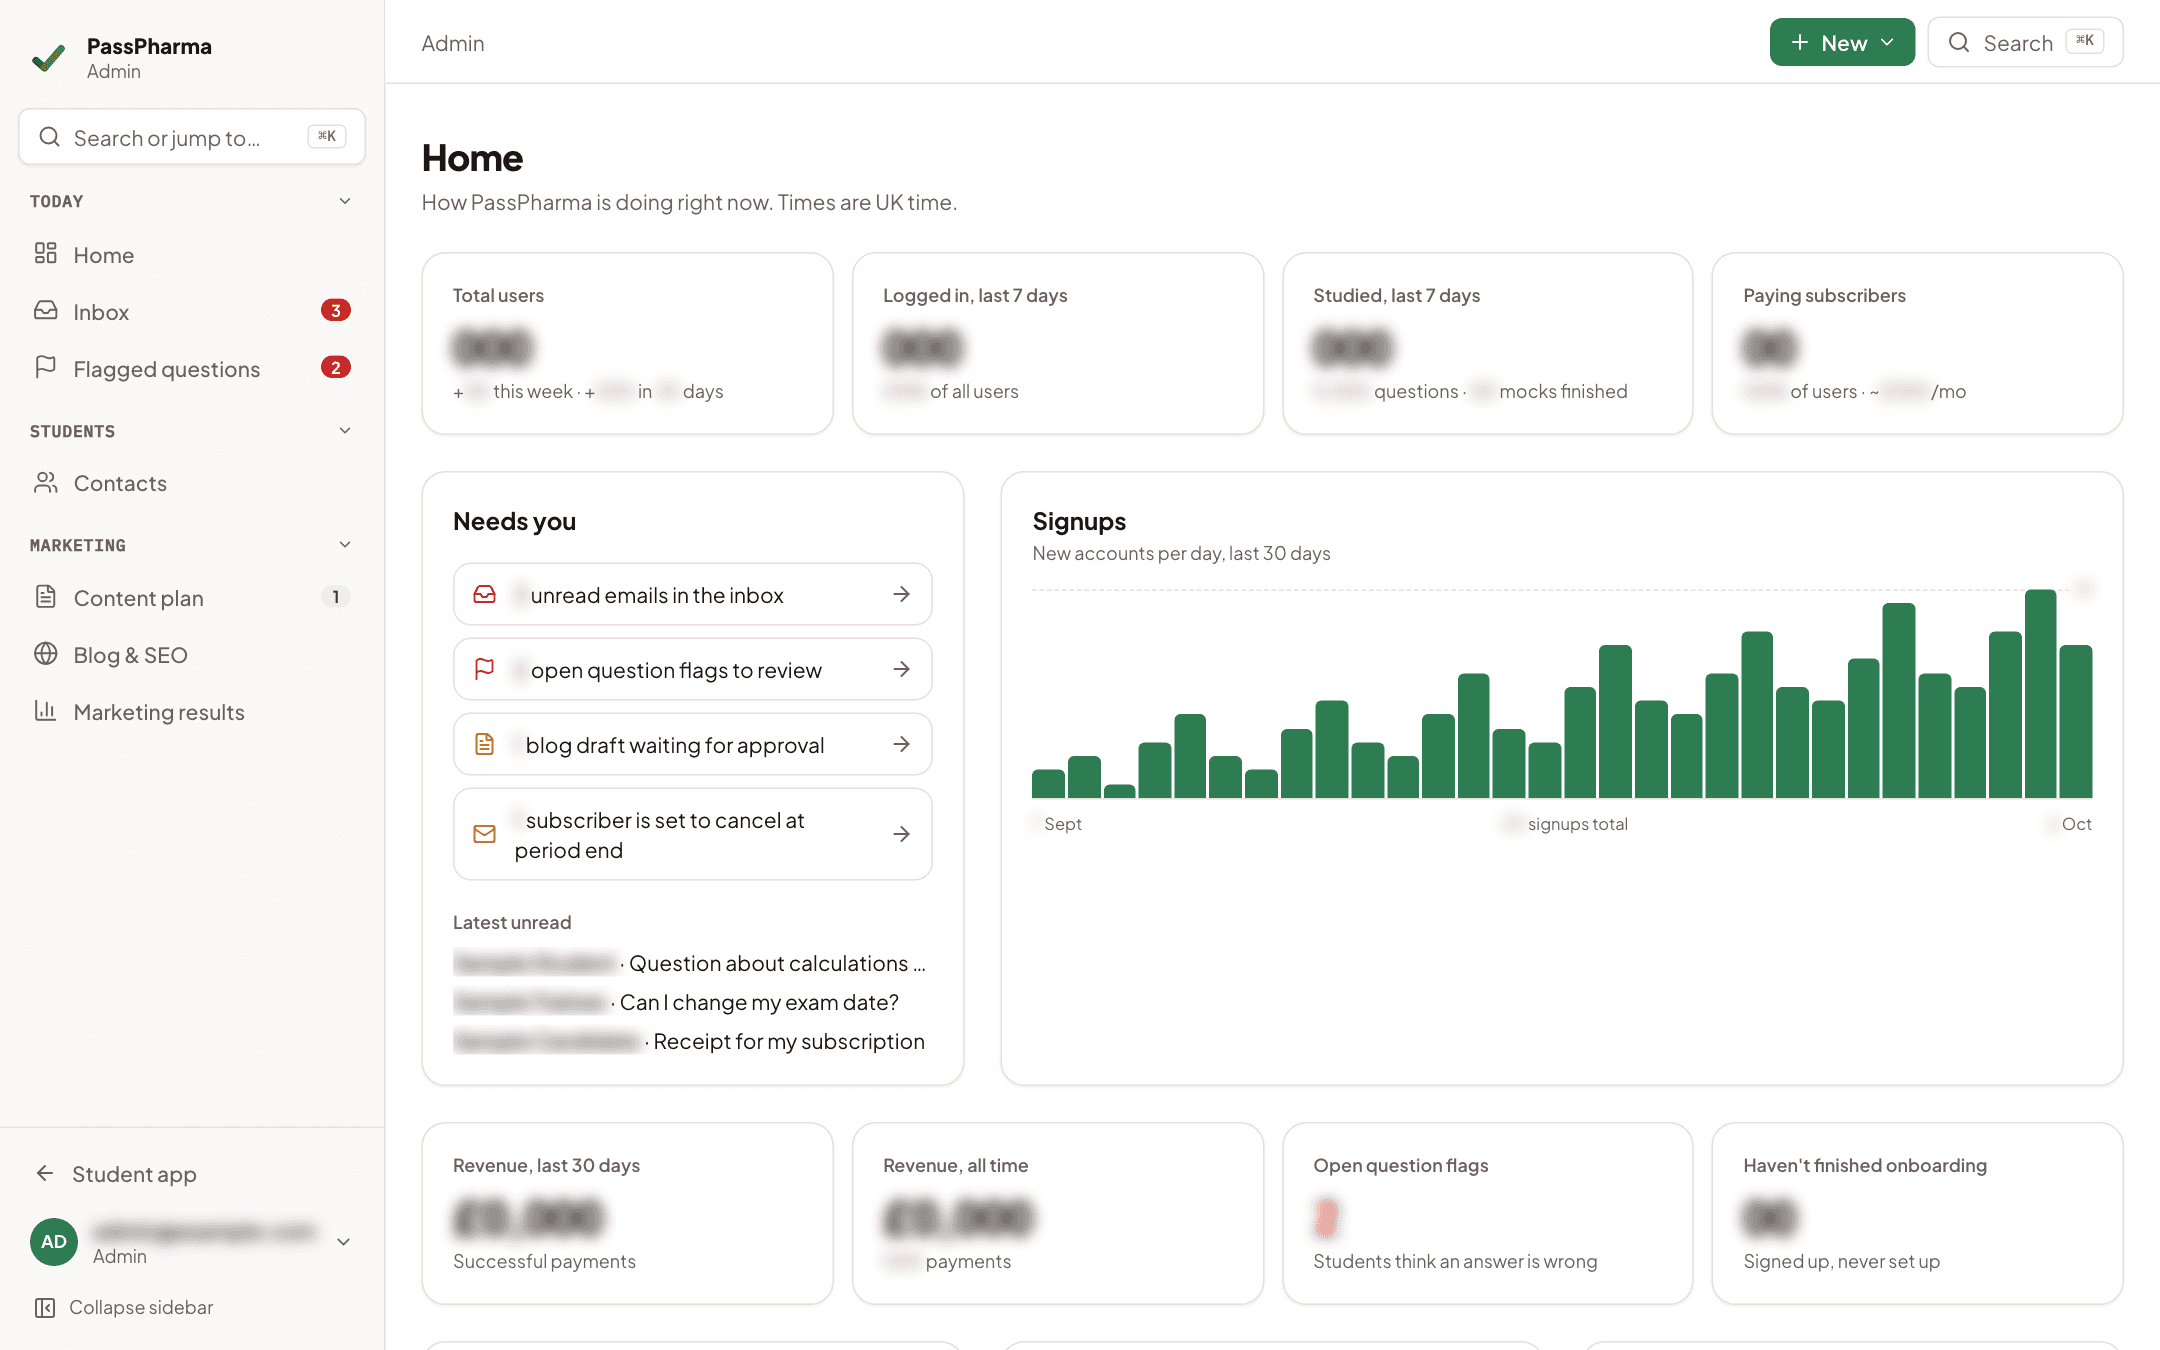Click the AD avatar circle

point(54,1242)
